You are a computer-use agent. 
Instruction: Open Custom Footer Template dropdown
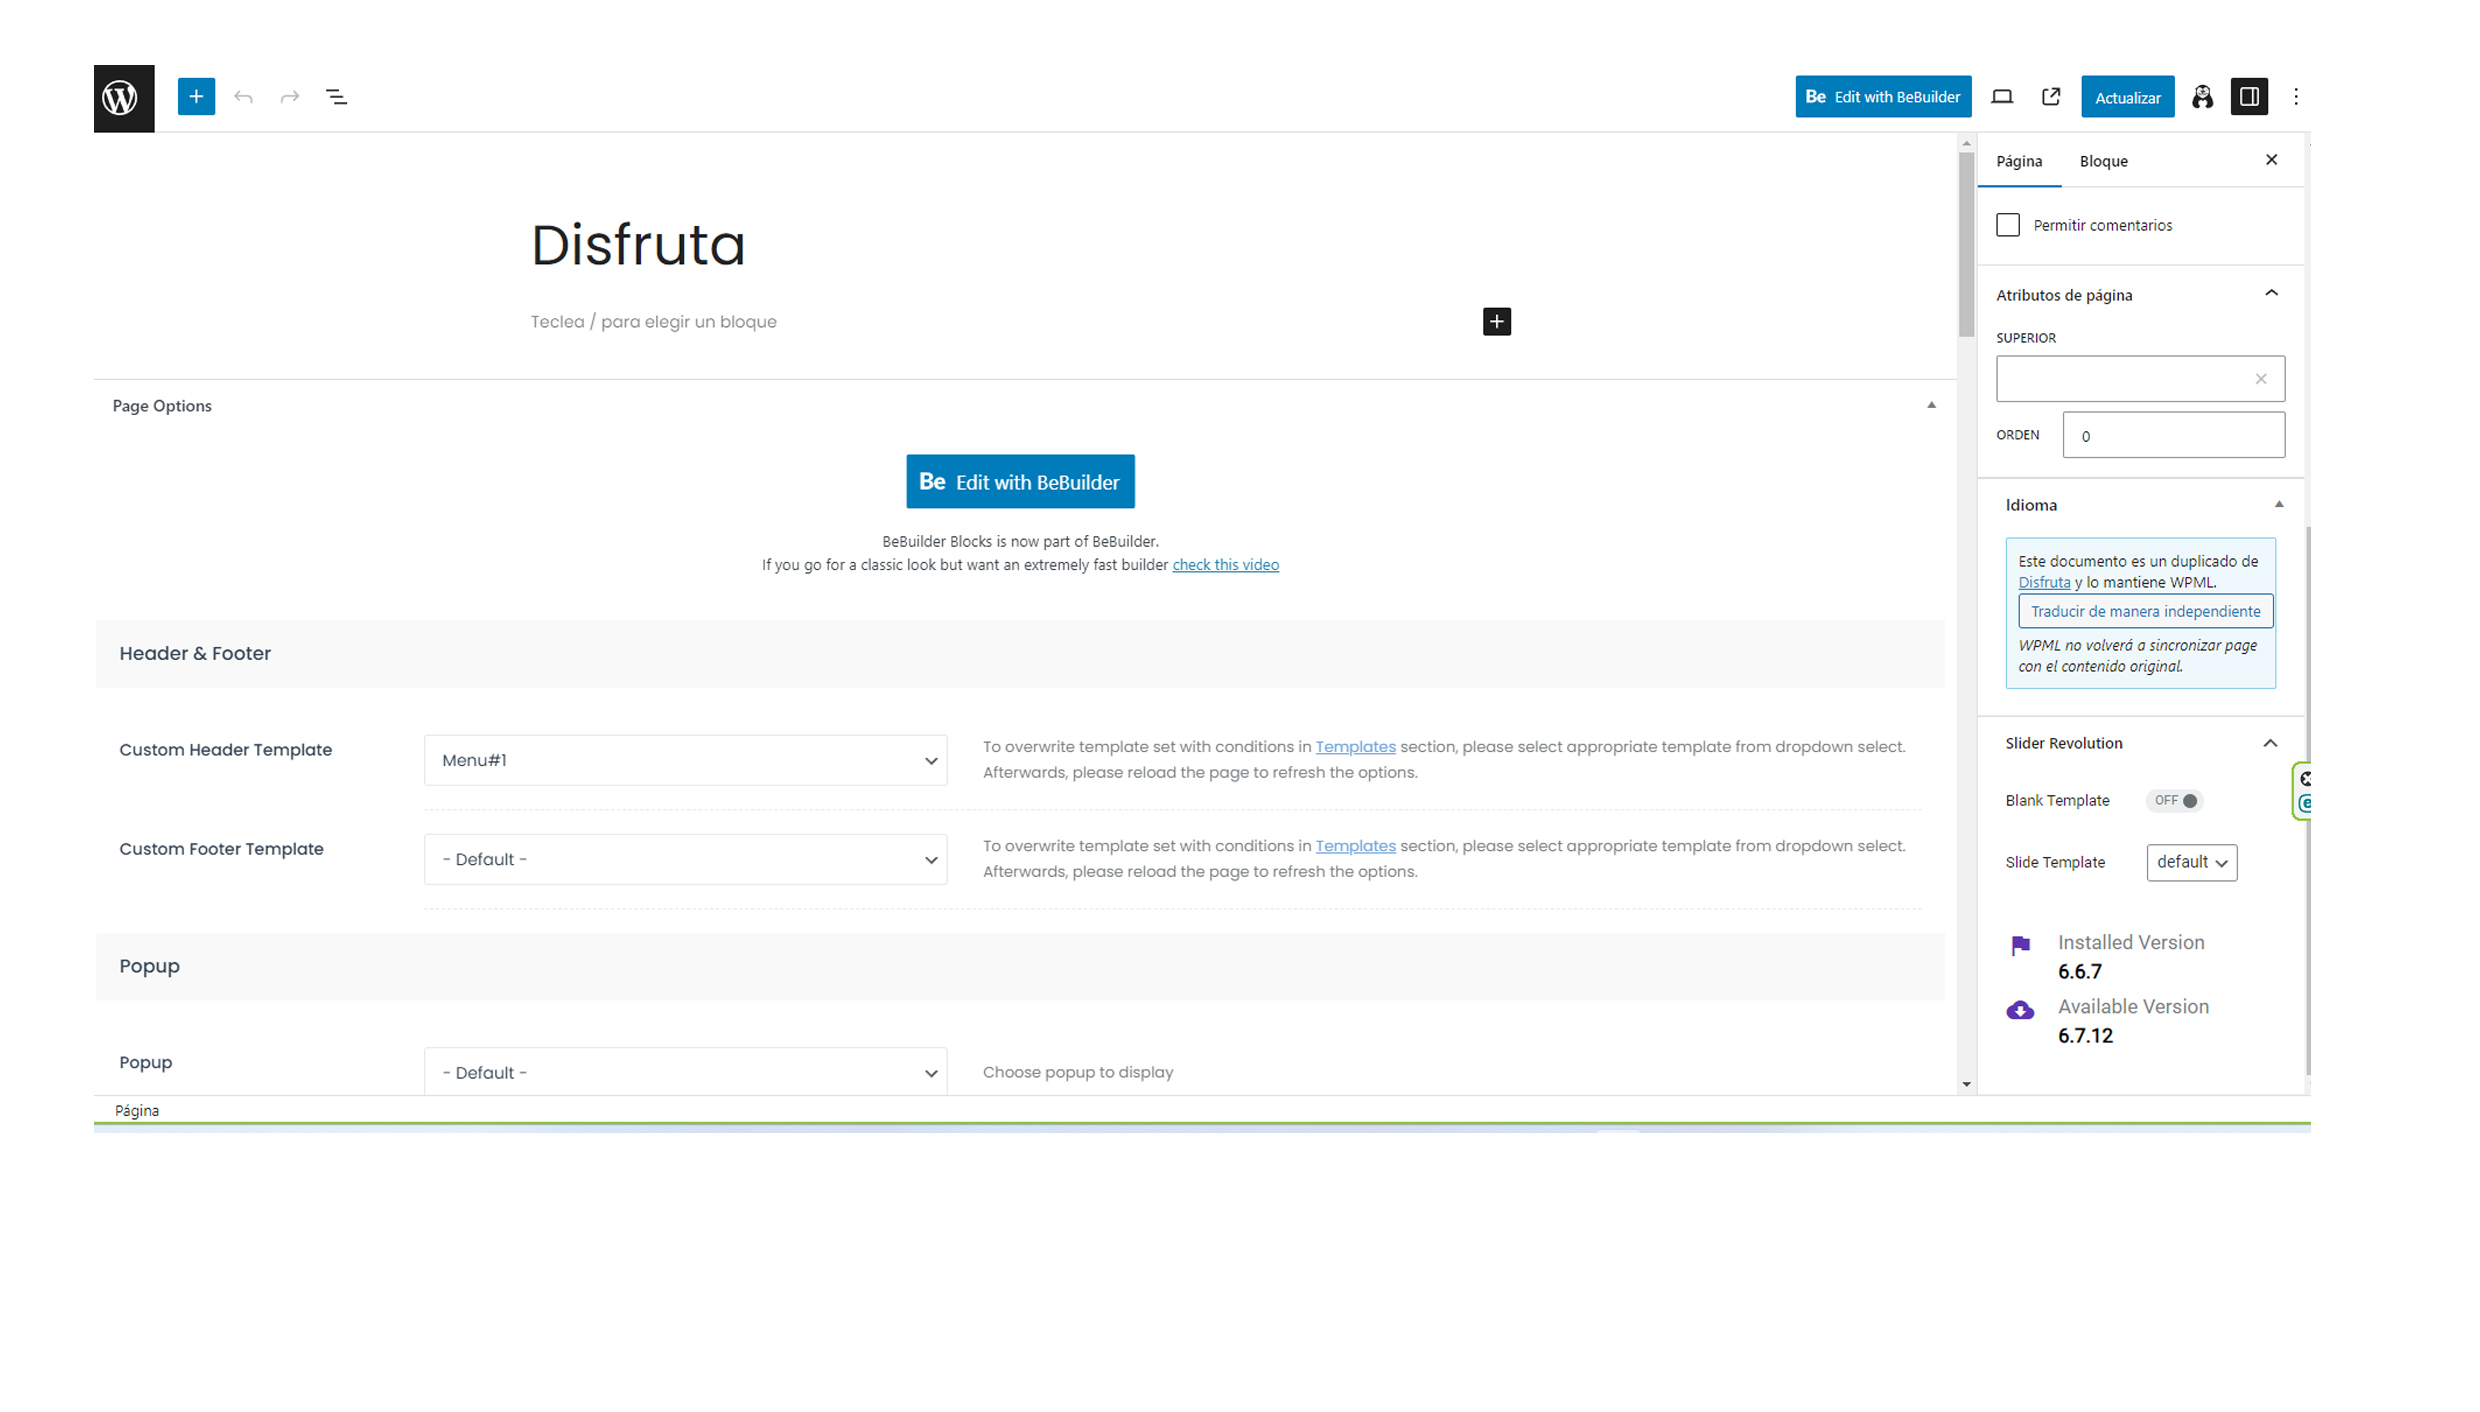point(685,859)
